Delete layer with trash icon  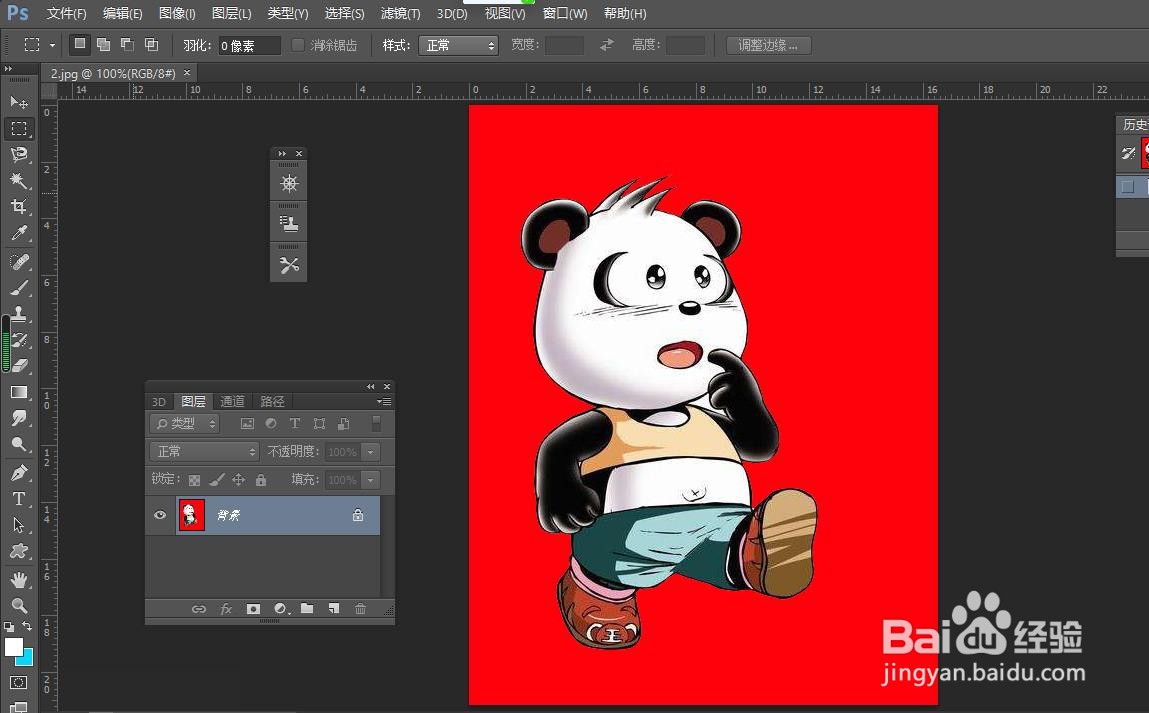(361, 608)
